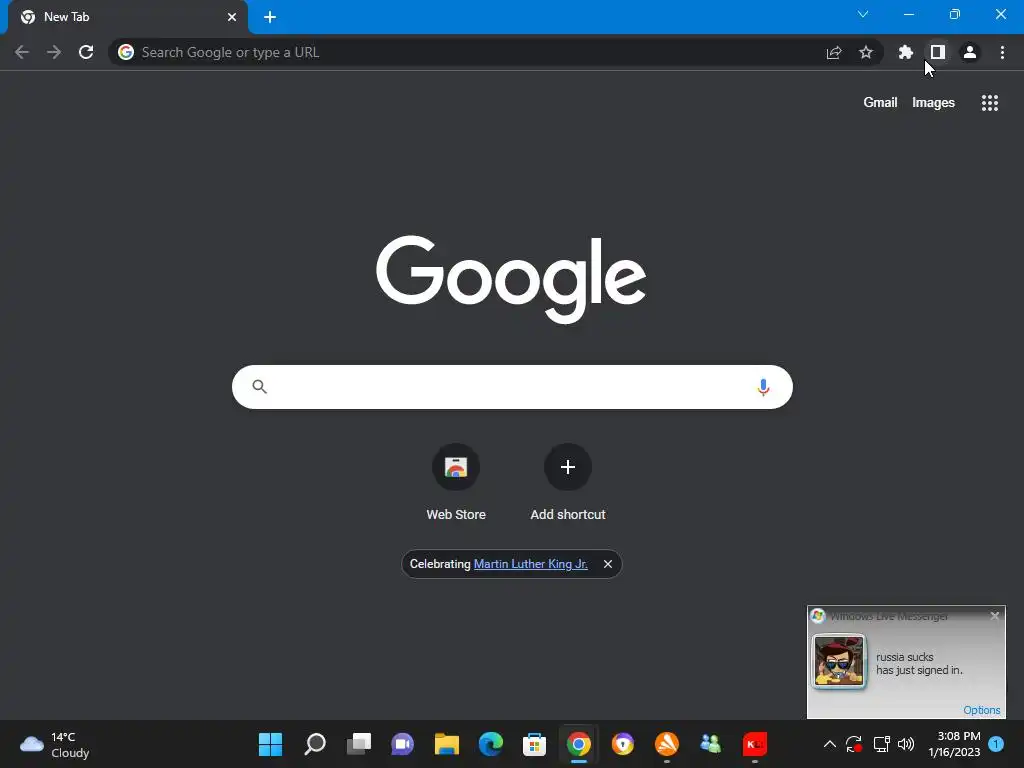Open Chrome's three-dot menu

1002,52
